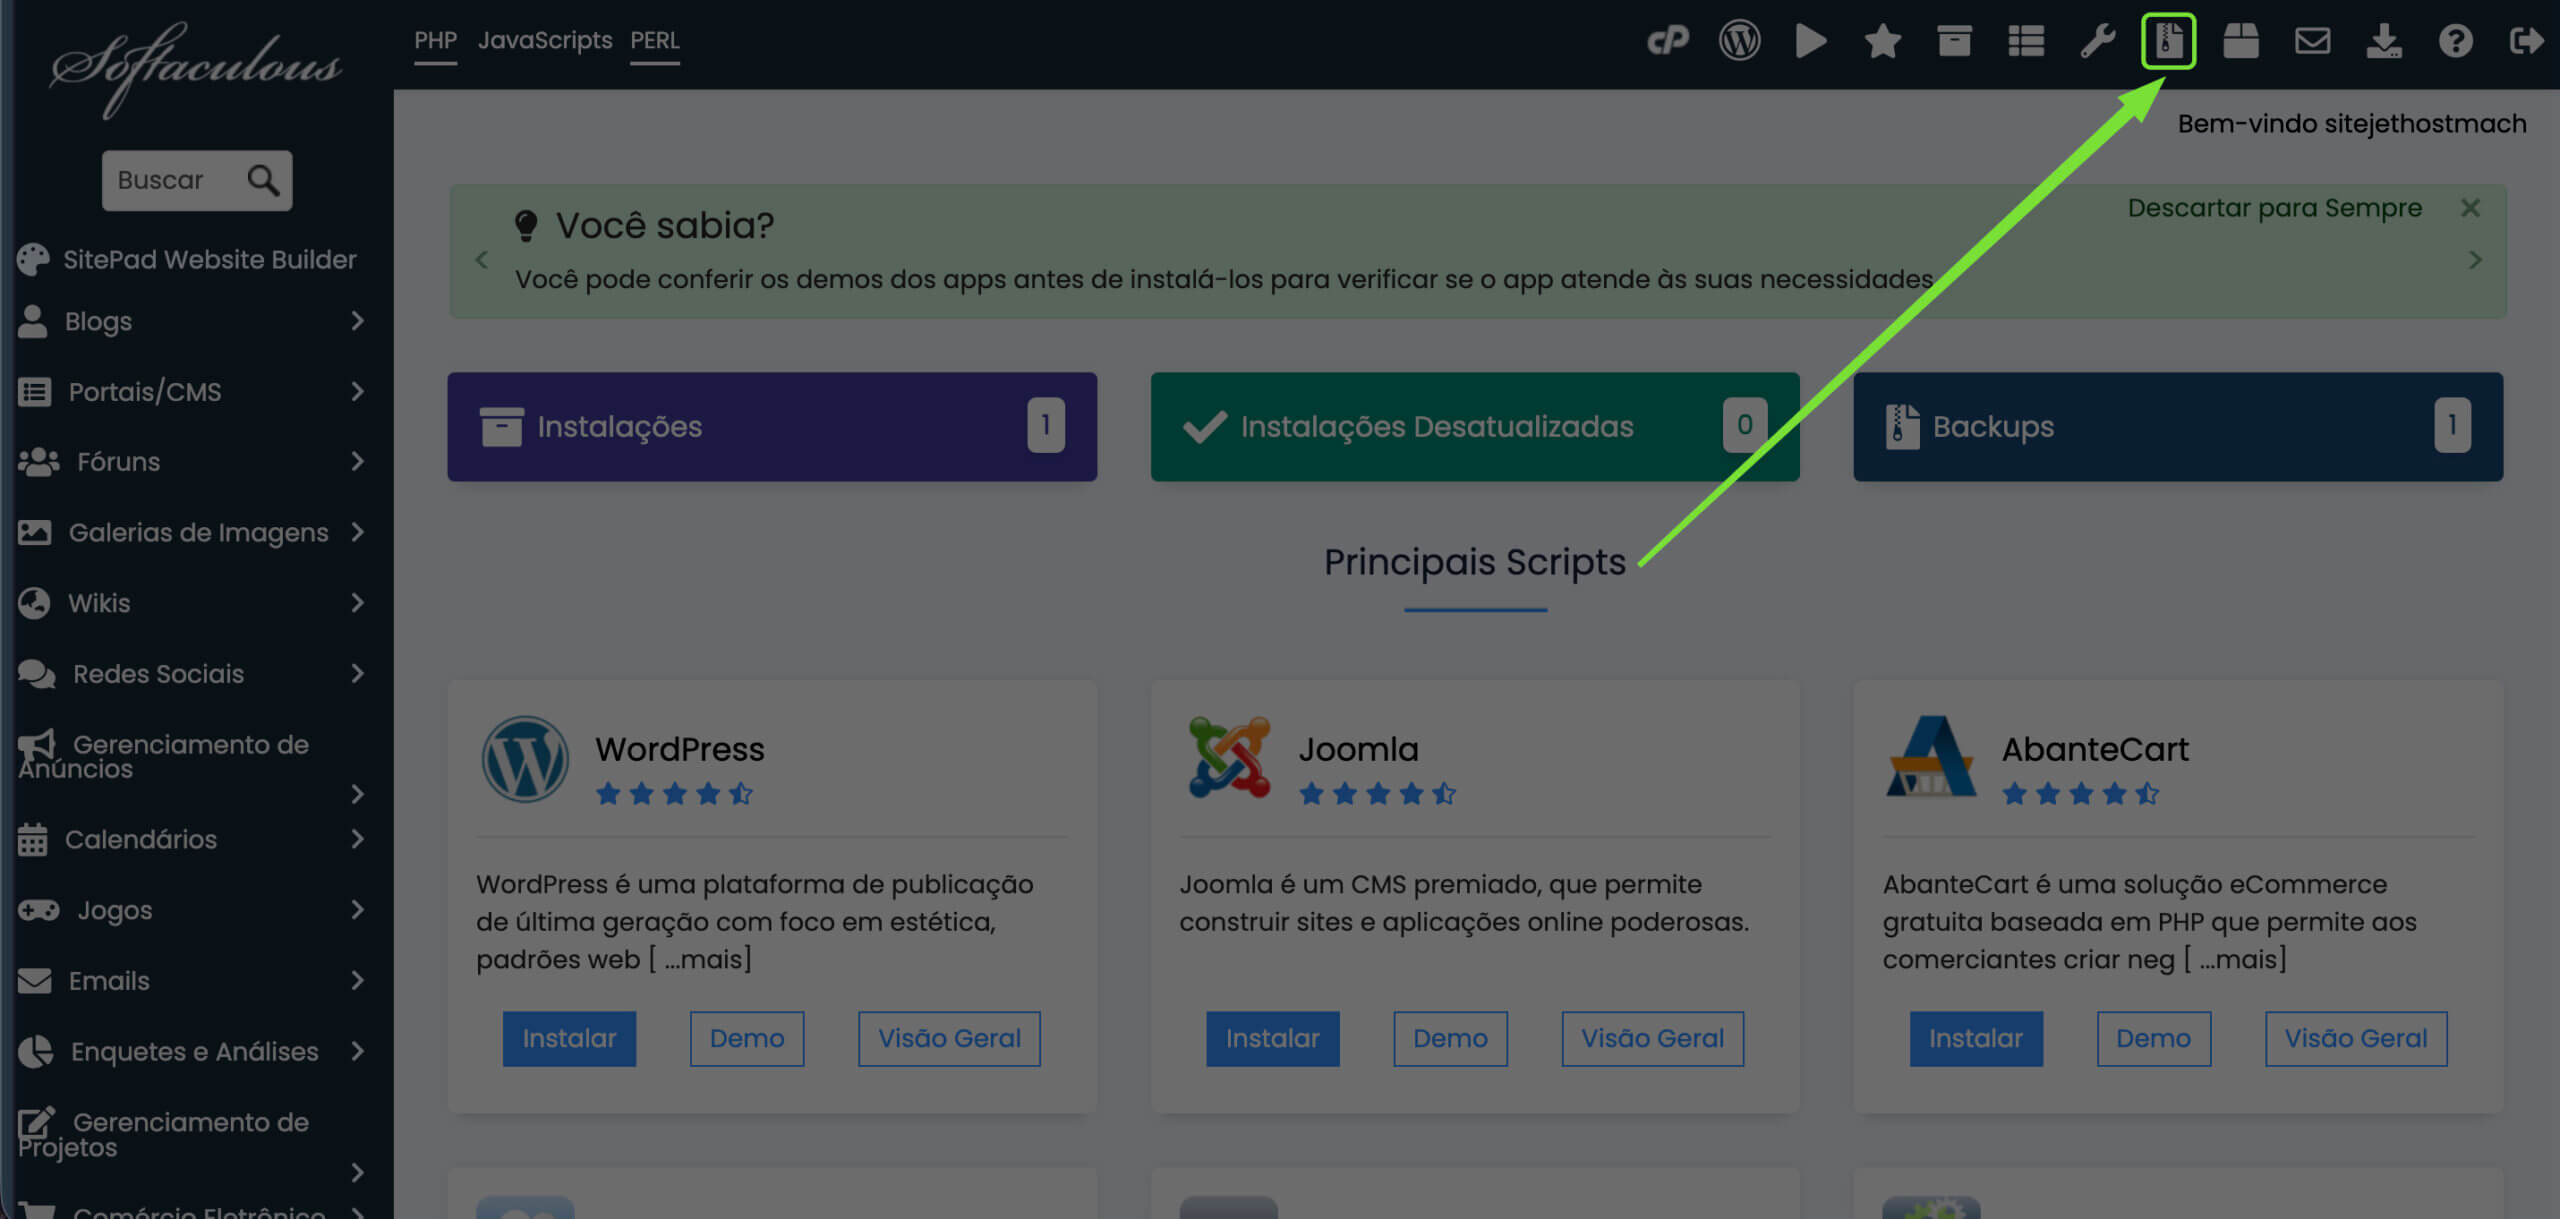Show next tip with right arrow

(x=2476, y=260)
